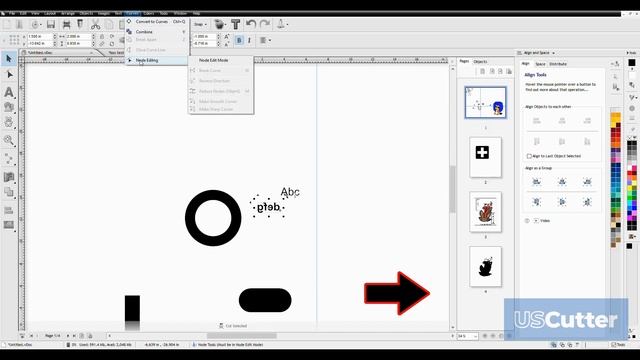Open dropdown arrow beside the bucket icon
The height and width of the screenshot is (360, 640).
click(226, 25)
